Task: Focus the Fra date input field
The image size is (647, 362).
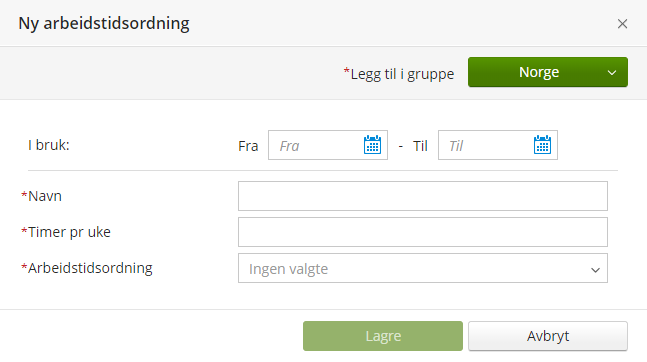Action: tap(316, 145)
